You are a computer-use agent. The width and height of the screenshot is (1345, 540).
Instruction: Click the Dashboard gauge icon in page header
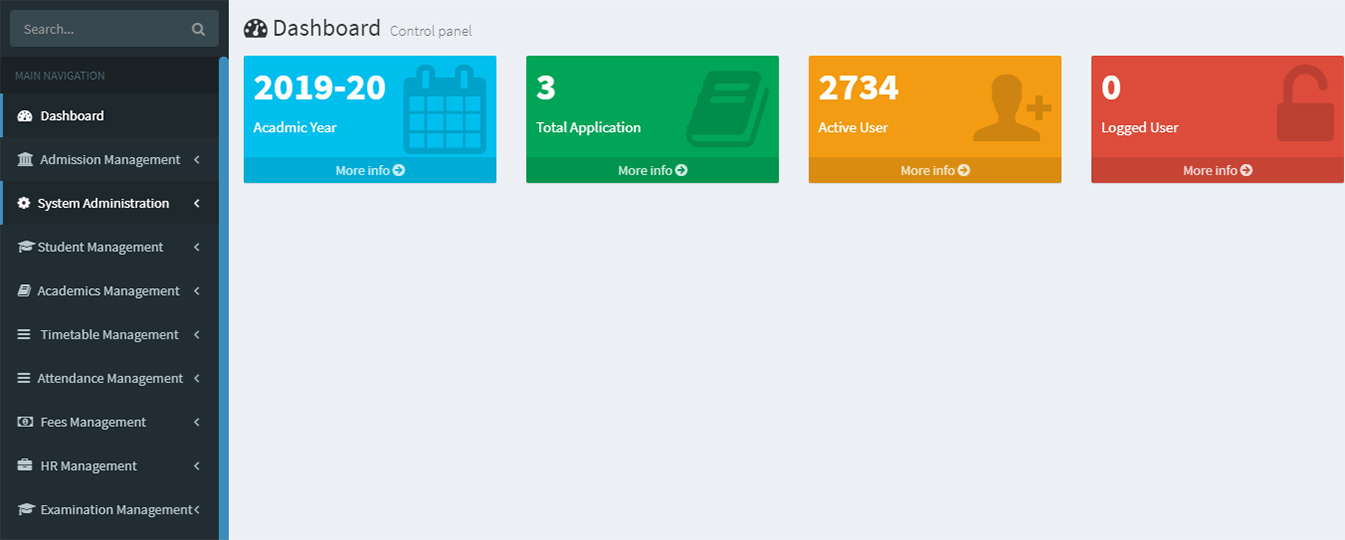(x=256, y=29)
